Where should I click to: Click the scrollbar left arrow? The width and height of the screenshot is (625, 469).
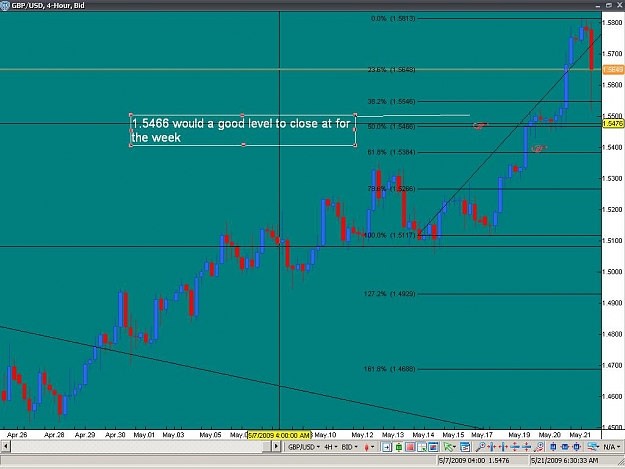pos(6,447)
